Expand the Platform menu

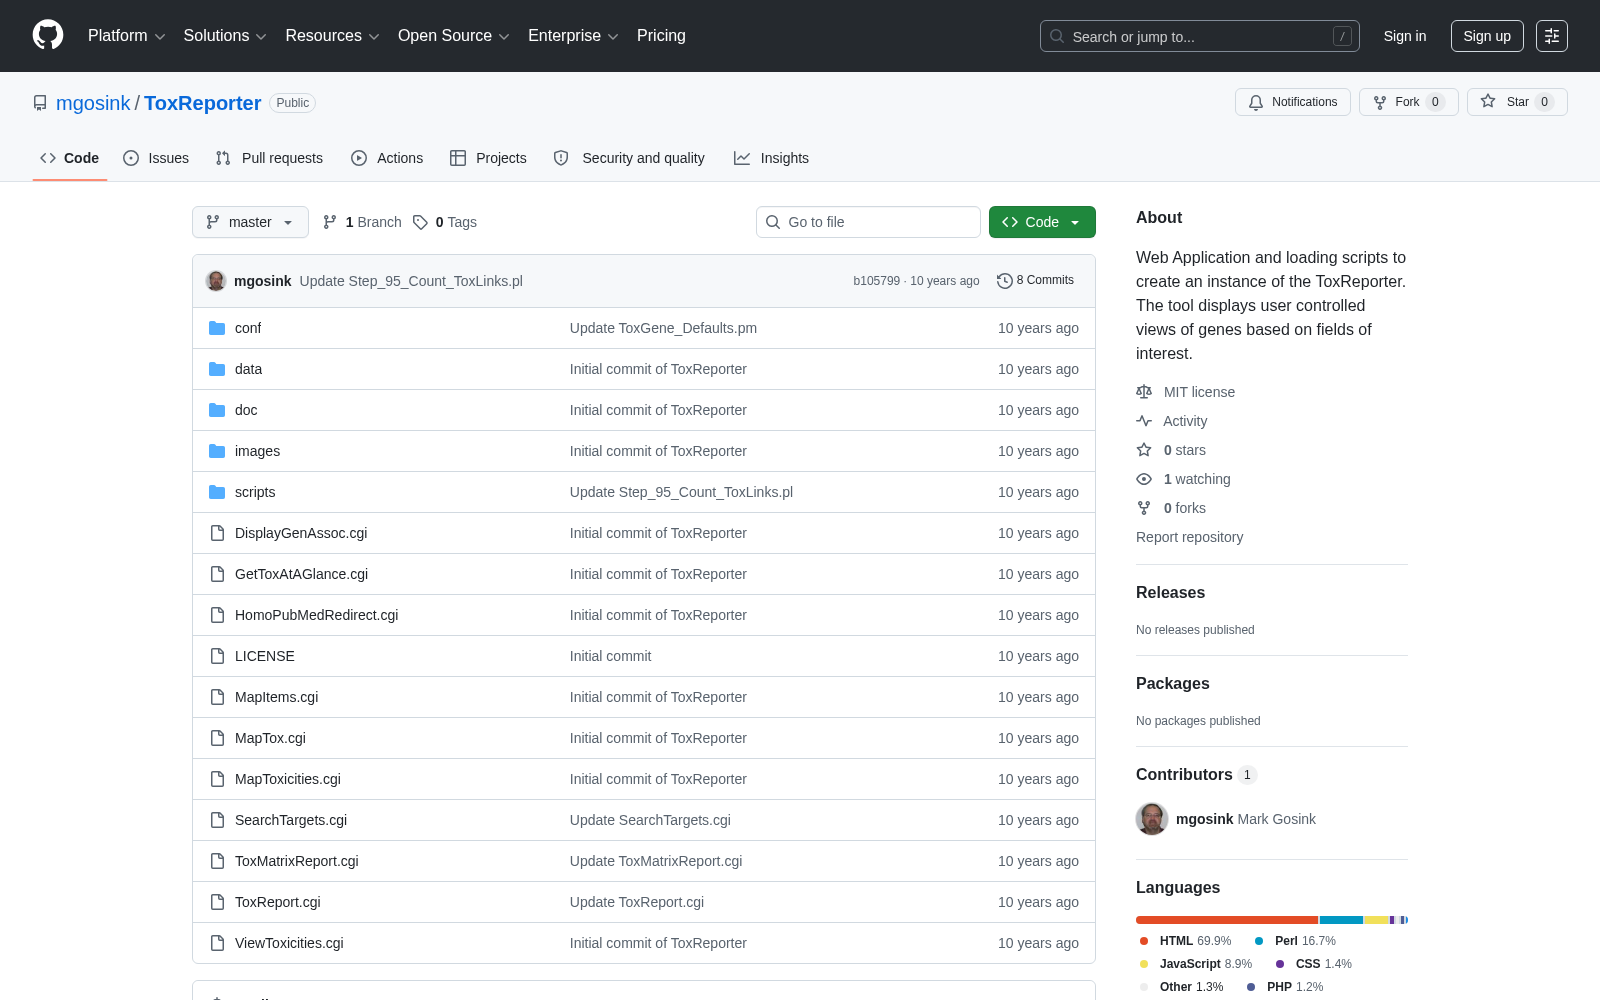pos(126,36)
